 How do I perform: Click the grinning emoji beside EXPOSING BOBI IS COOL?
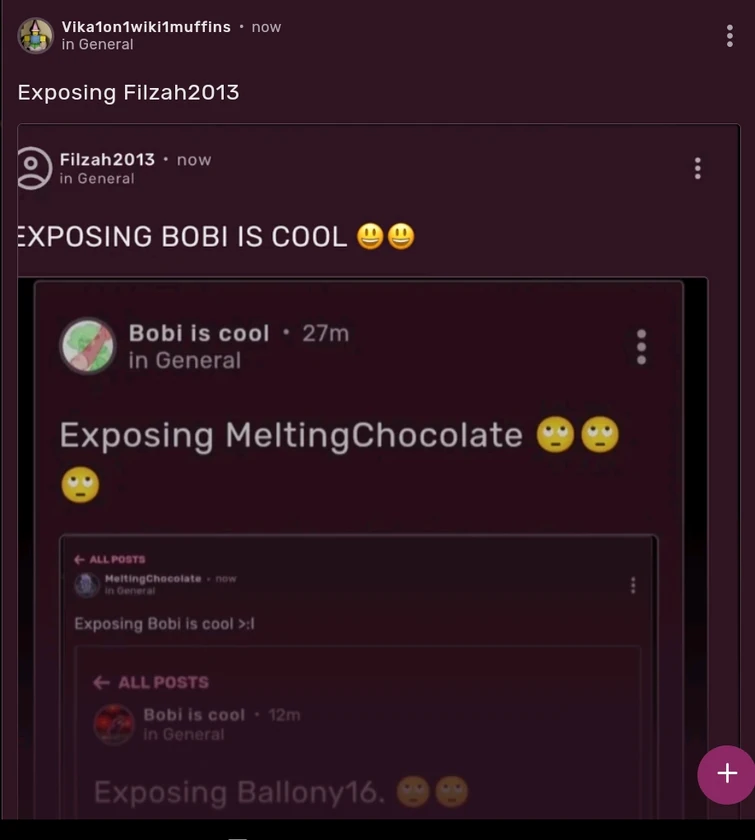(368, 235)
